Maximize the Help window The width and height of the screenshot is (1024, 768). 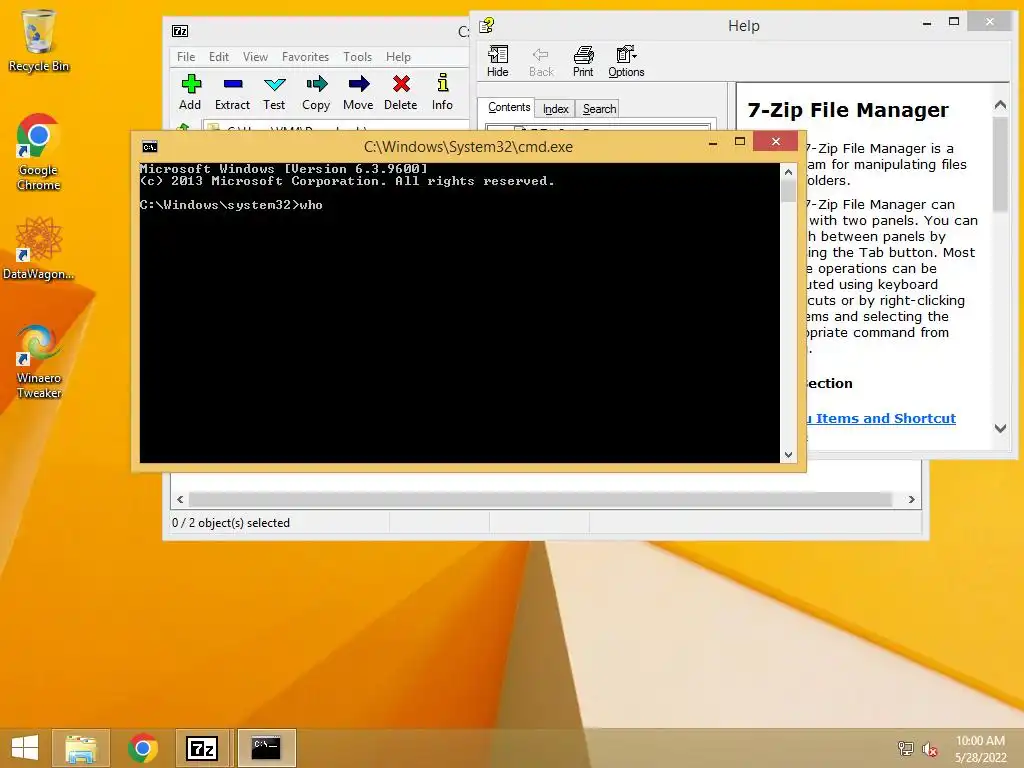(954, 22)
